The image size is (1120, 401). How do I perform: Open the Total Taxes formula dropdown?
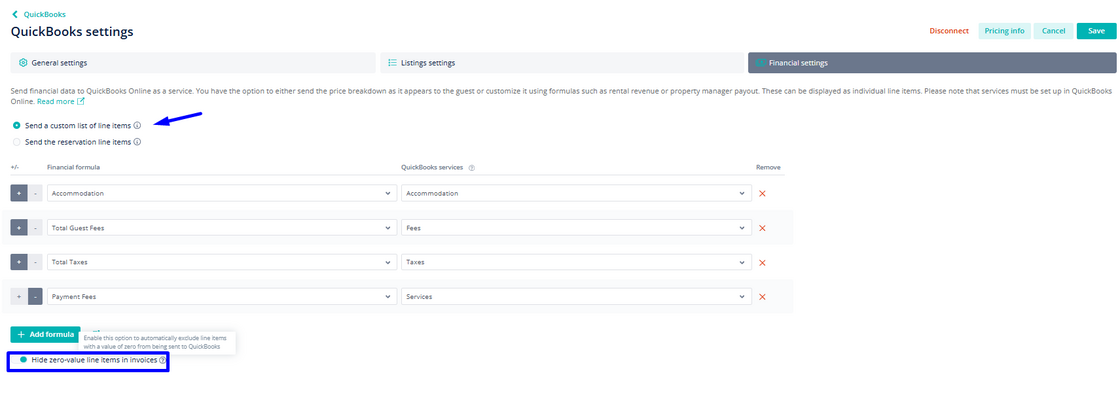click(x=222, y=262)
